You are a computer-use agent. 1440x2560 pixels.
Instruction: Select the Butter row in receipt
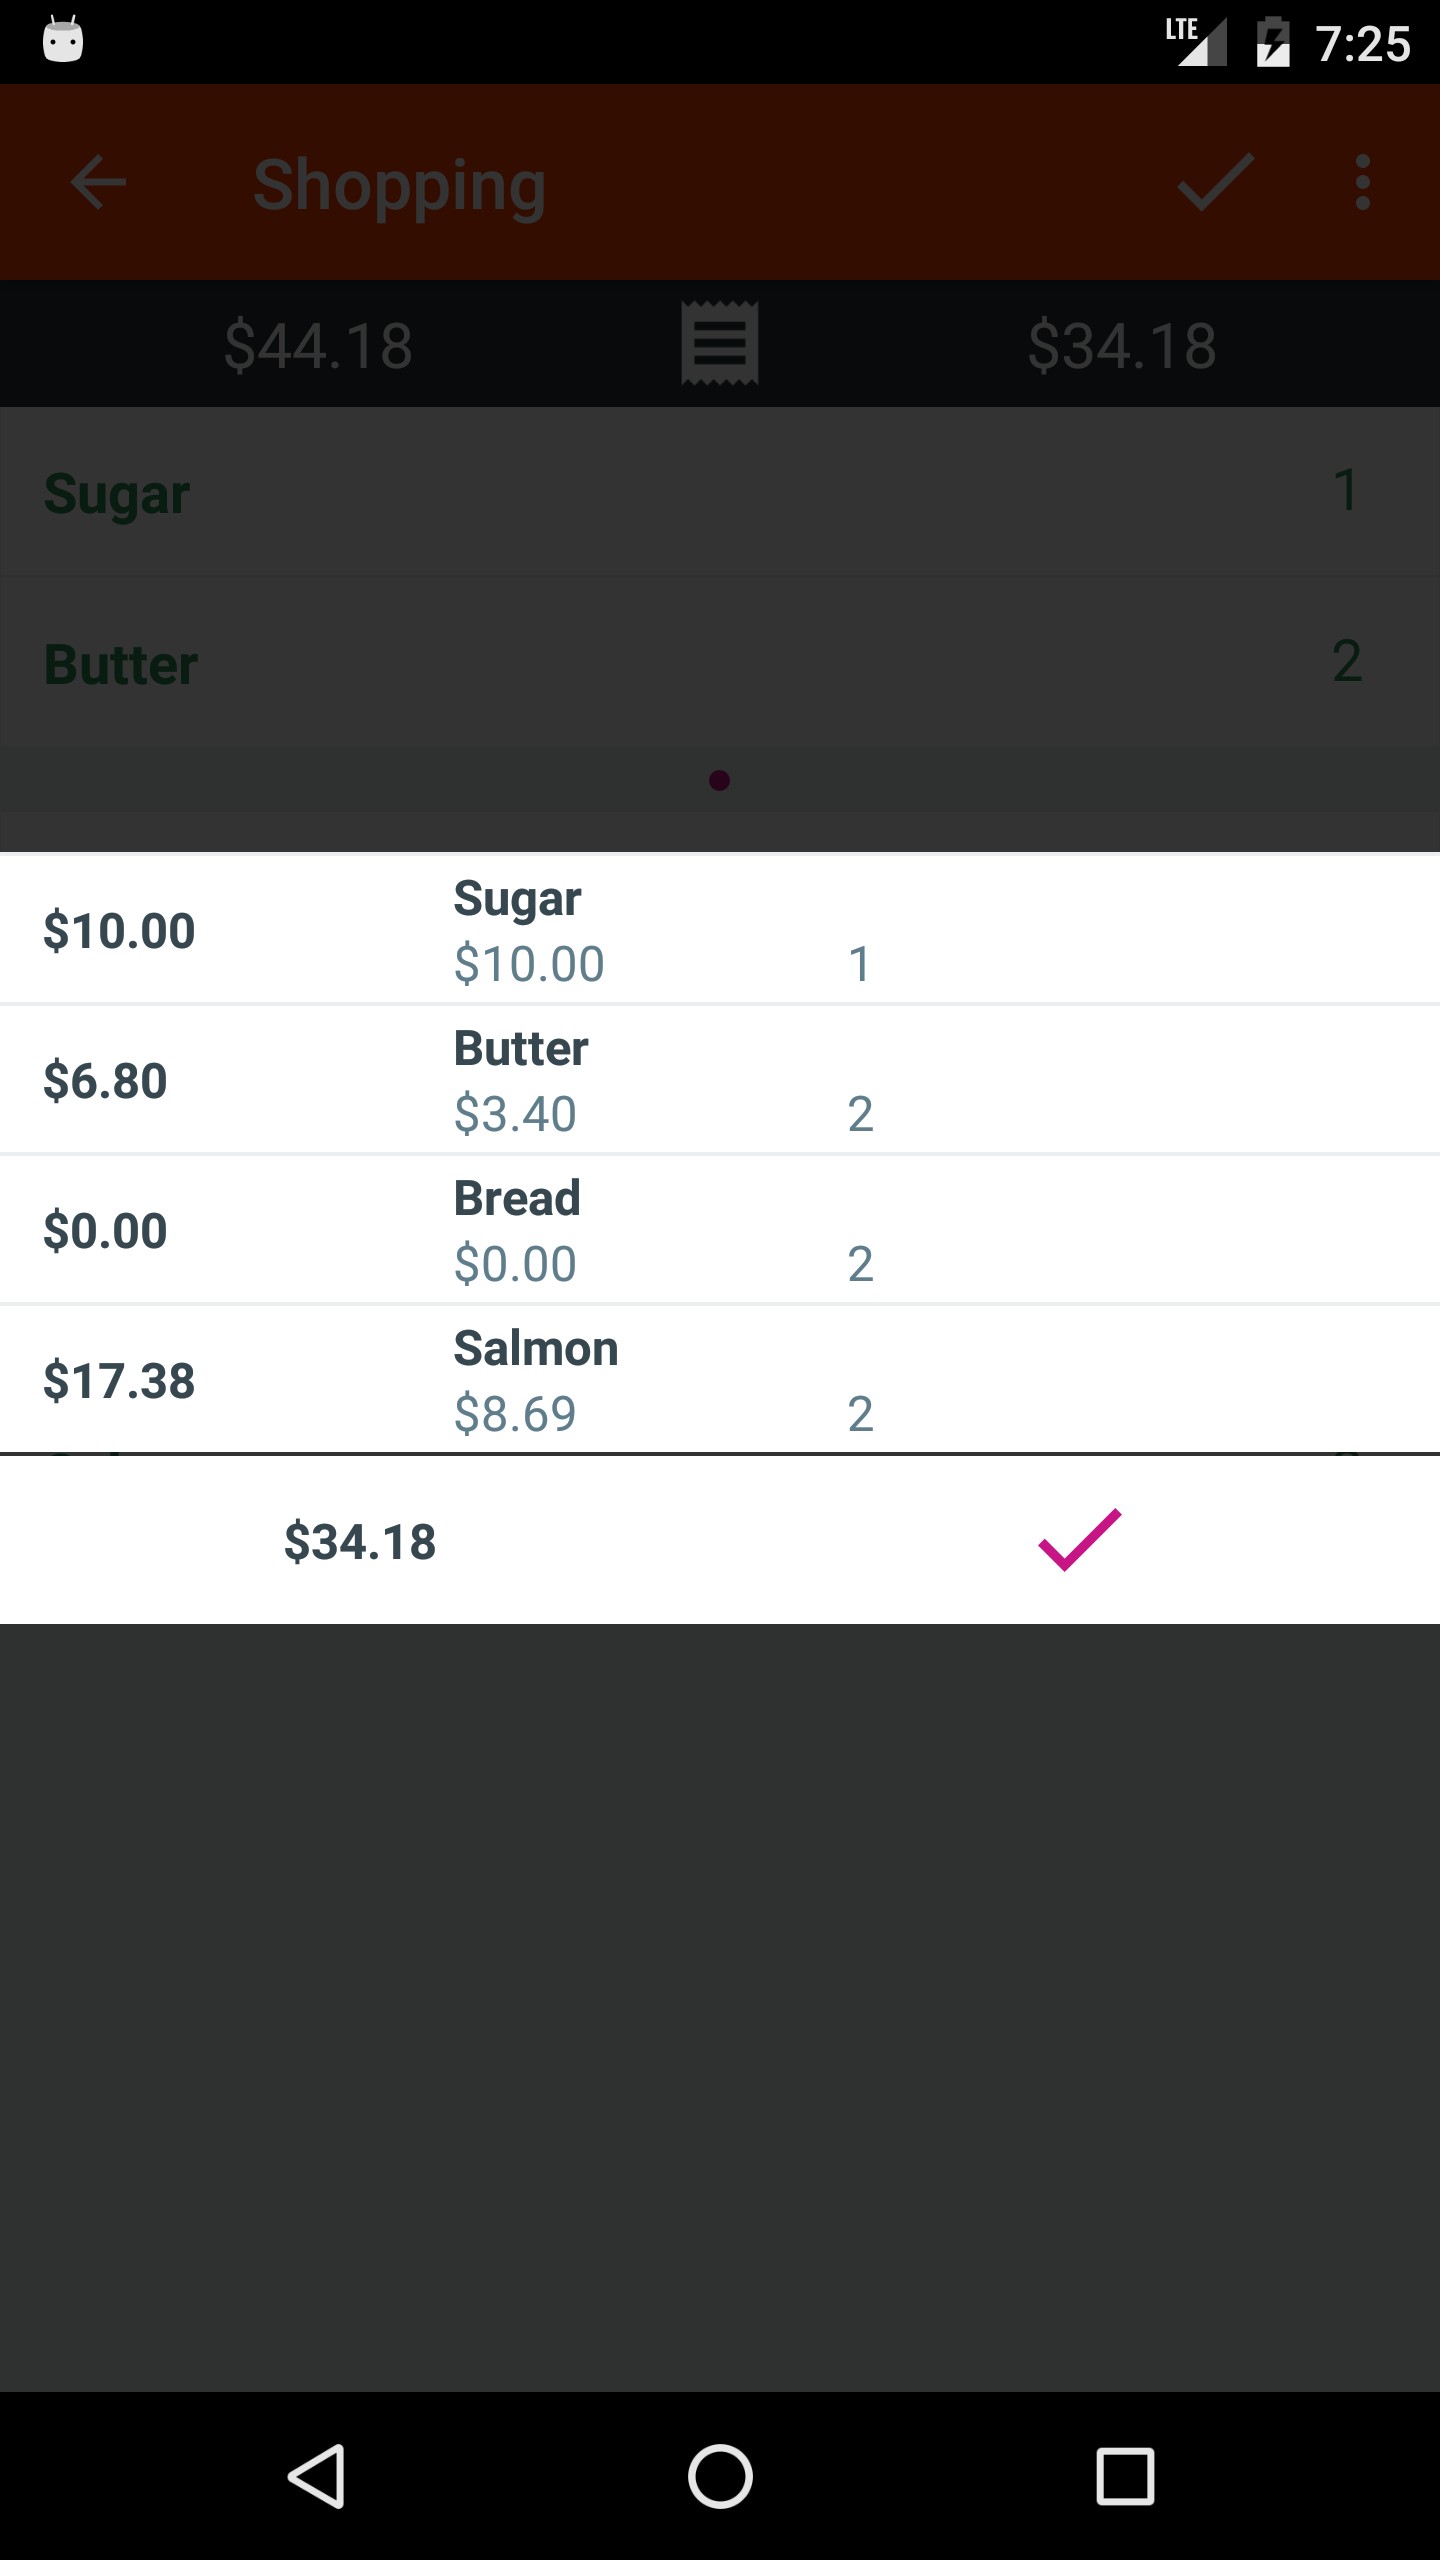(720, 1080)
